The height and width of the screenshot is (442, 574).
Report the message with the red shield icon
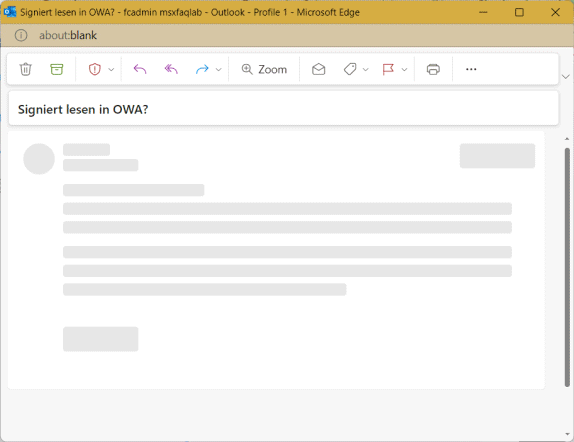[x=95, y=69]
